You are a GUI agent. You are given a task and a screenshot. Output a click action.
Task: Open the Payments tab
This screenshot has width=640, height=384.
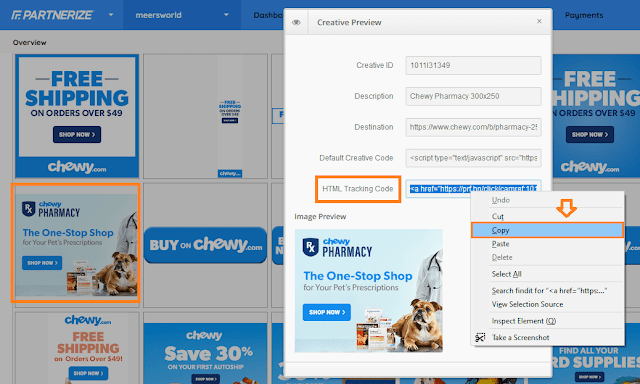point(584,15)
